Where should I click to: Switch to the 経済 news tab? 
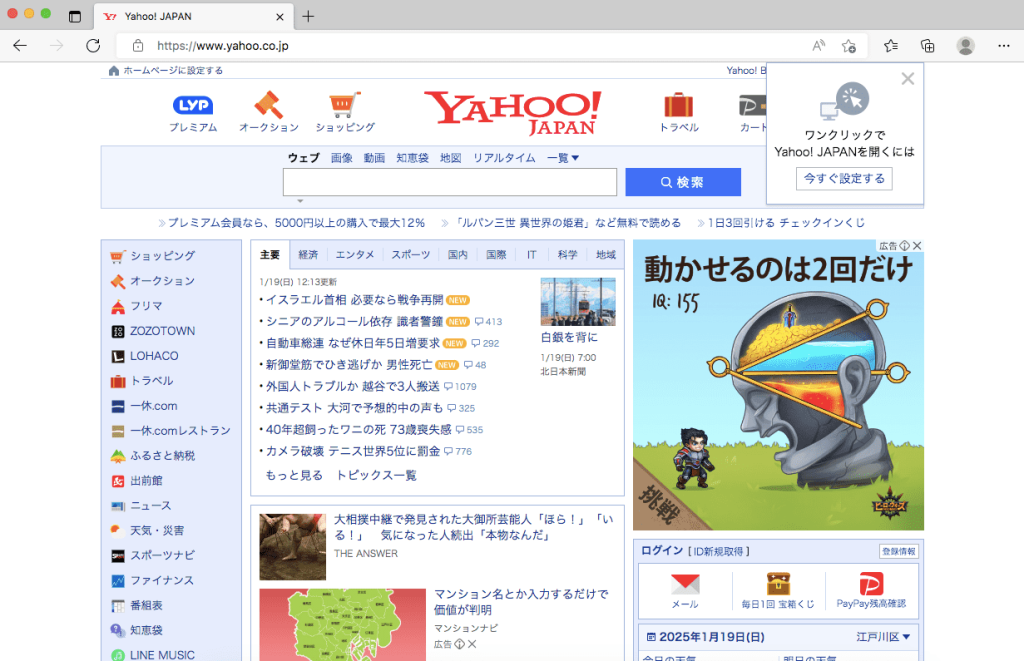[308, 255]
